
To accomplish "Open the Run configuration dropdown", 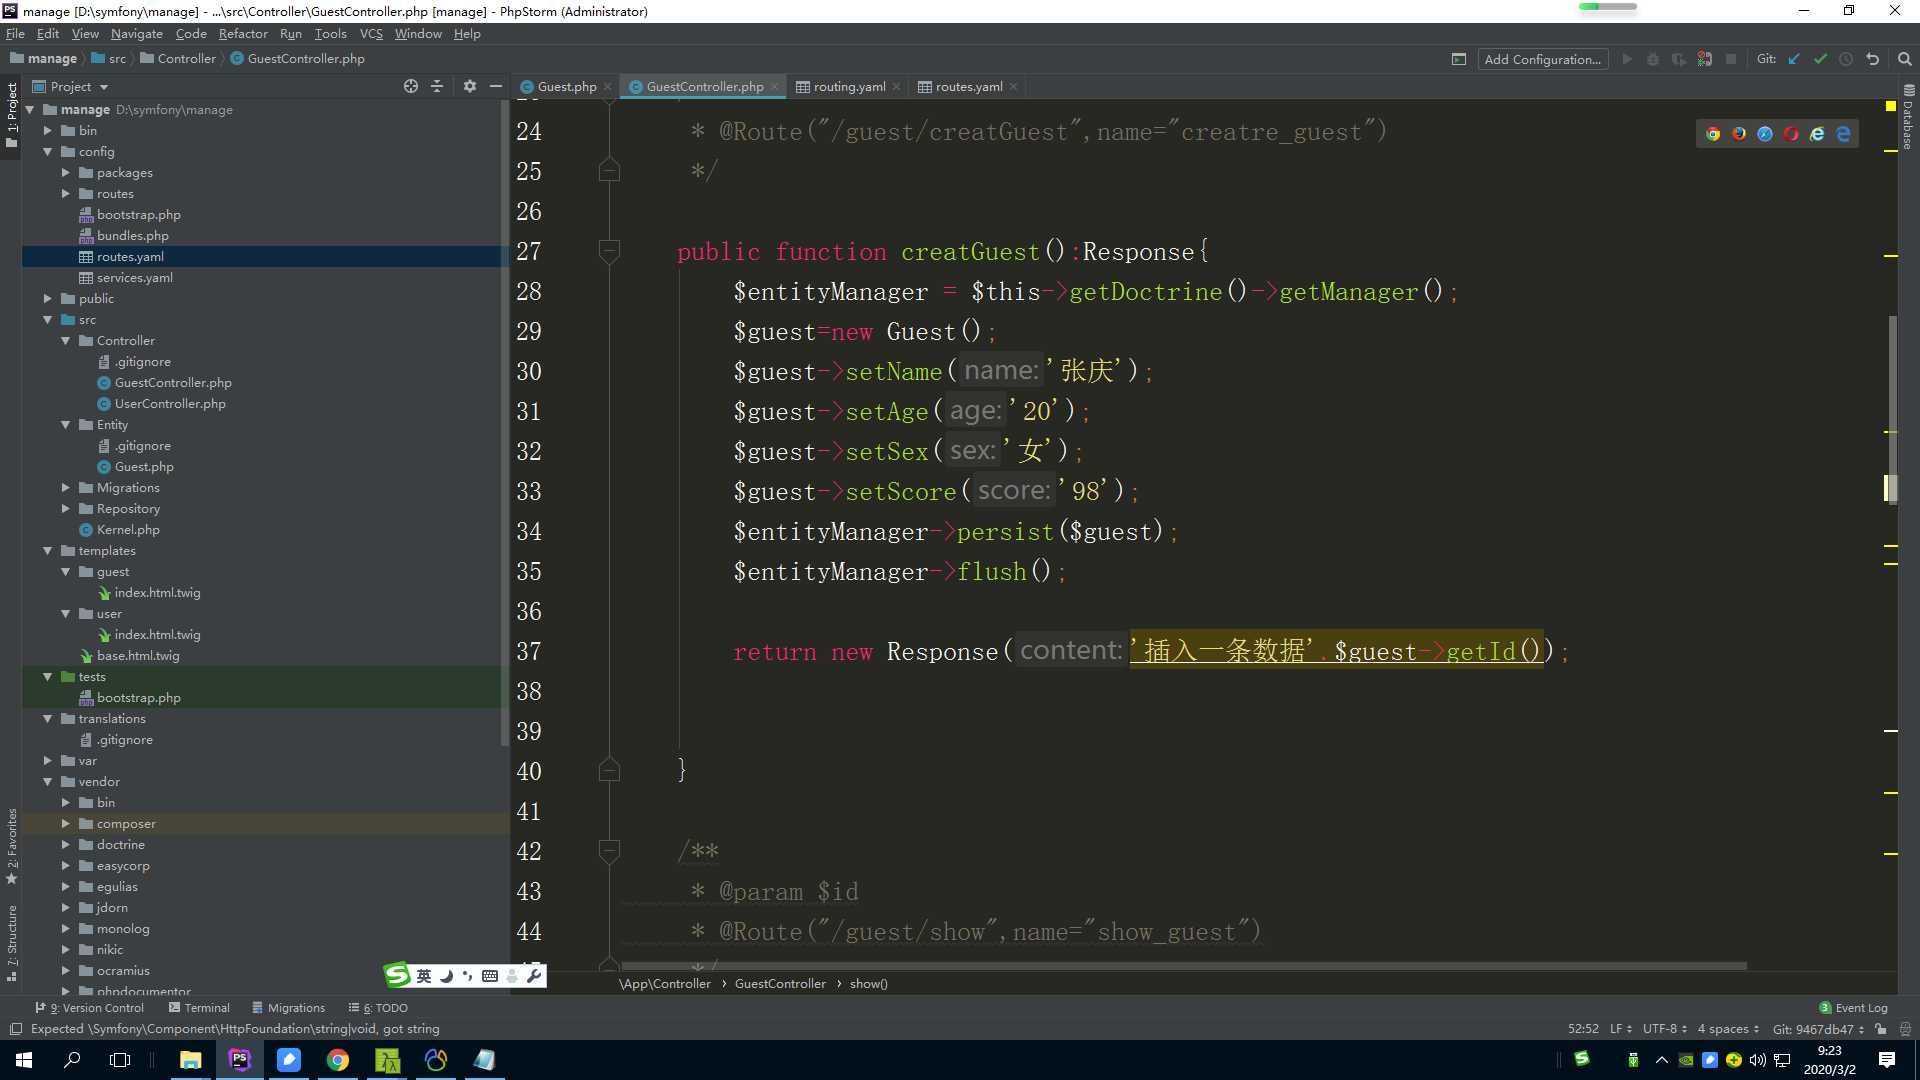I will (1542, 58).
